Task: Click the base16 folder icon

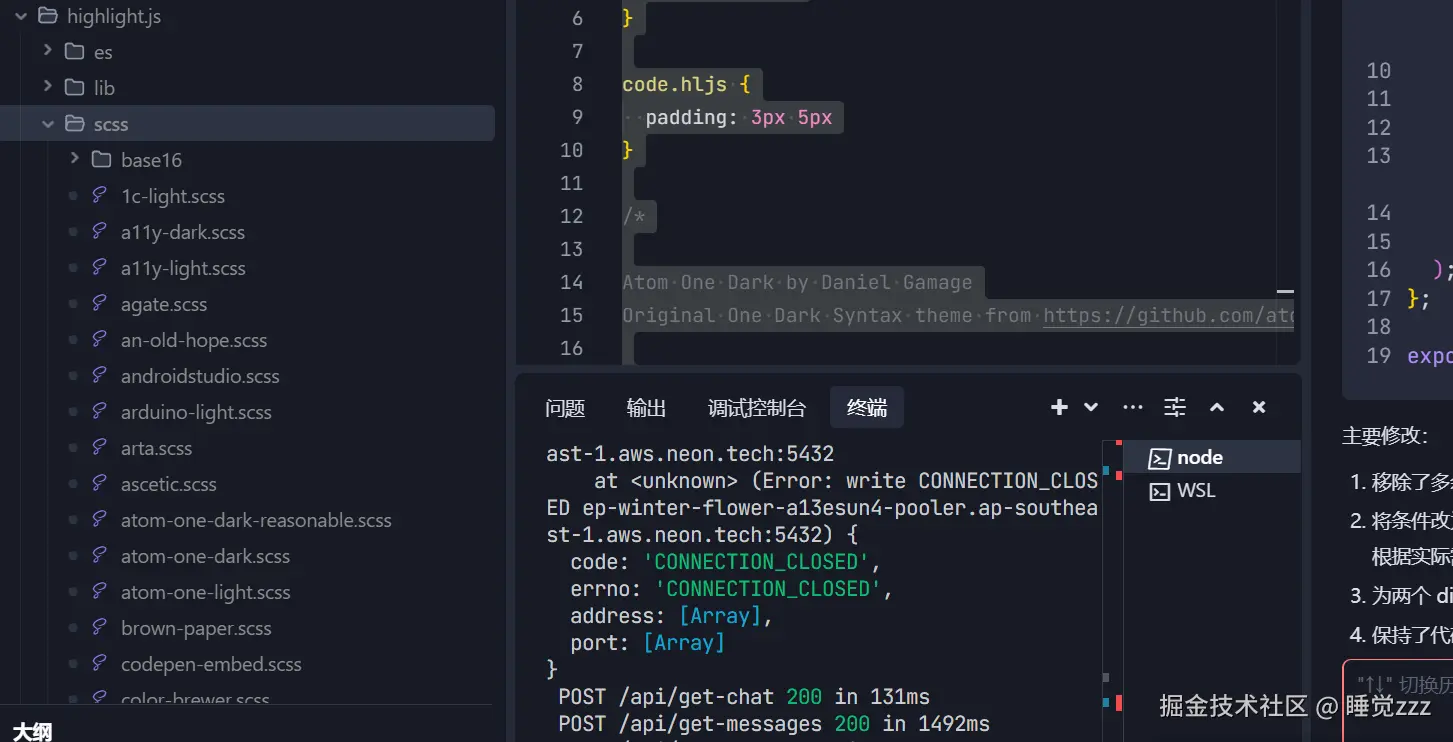Action: click(101, 160)
